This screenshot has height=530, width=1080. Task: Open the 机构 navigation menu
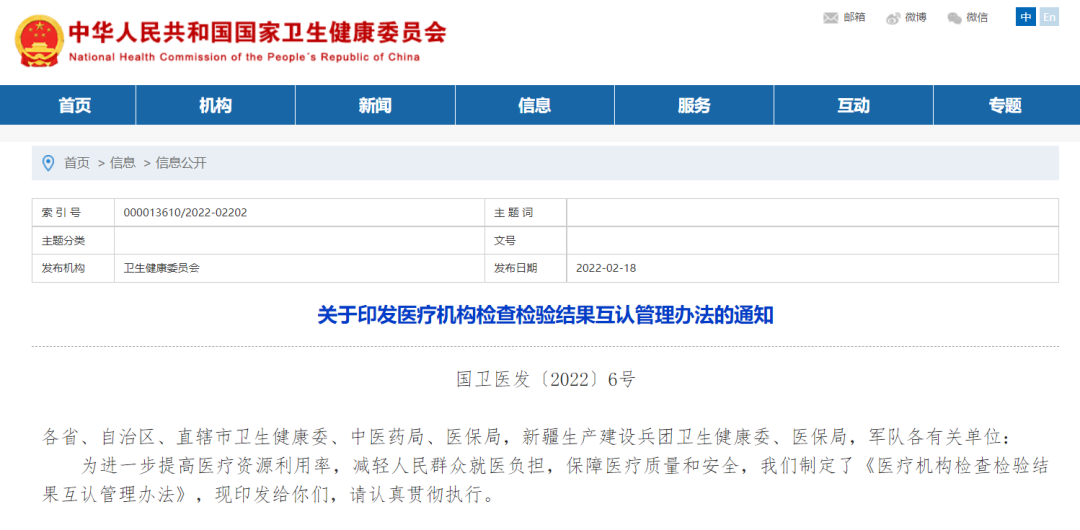(216, 105)
